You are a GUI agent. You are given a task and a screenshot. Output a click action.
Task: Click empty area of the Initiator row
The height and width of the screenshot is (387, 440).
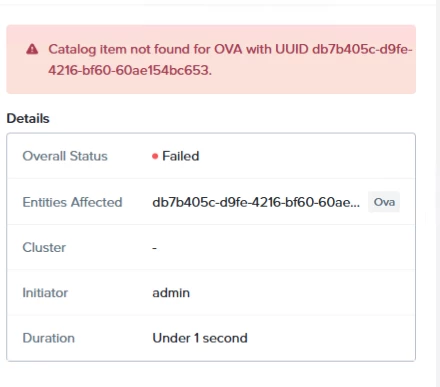[300, 293]
